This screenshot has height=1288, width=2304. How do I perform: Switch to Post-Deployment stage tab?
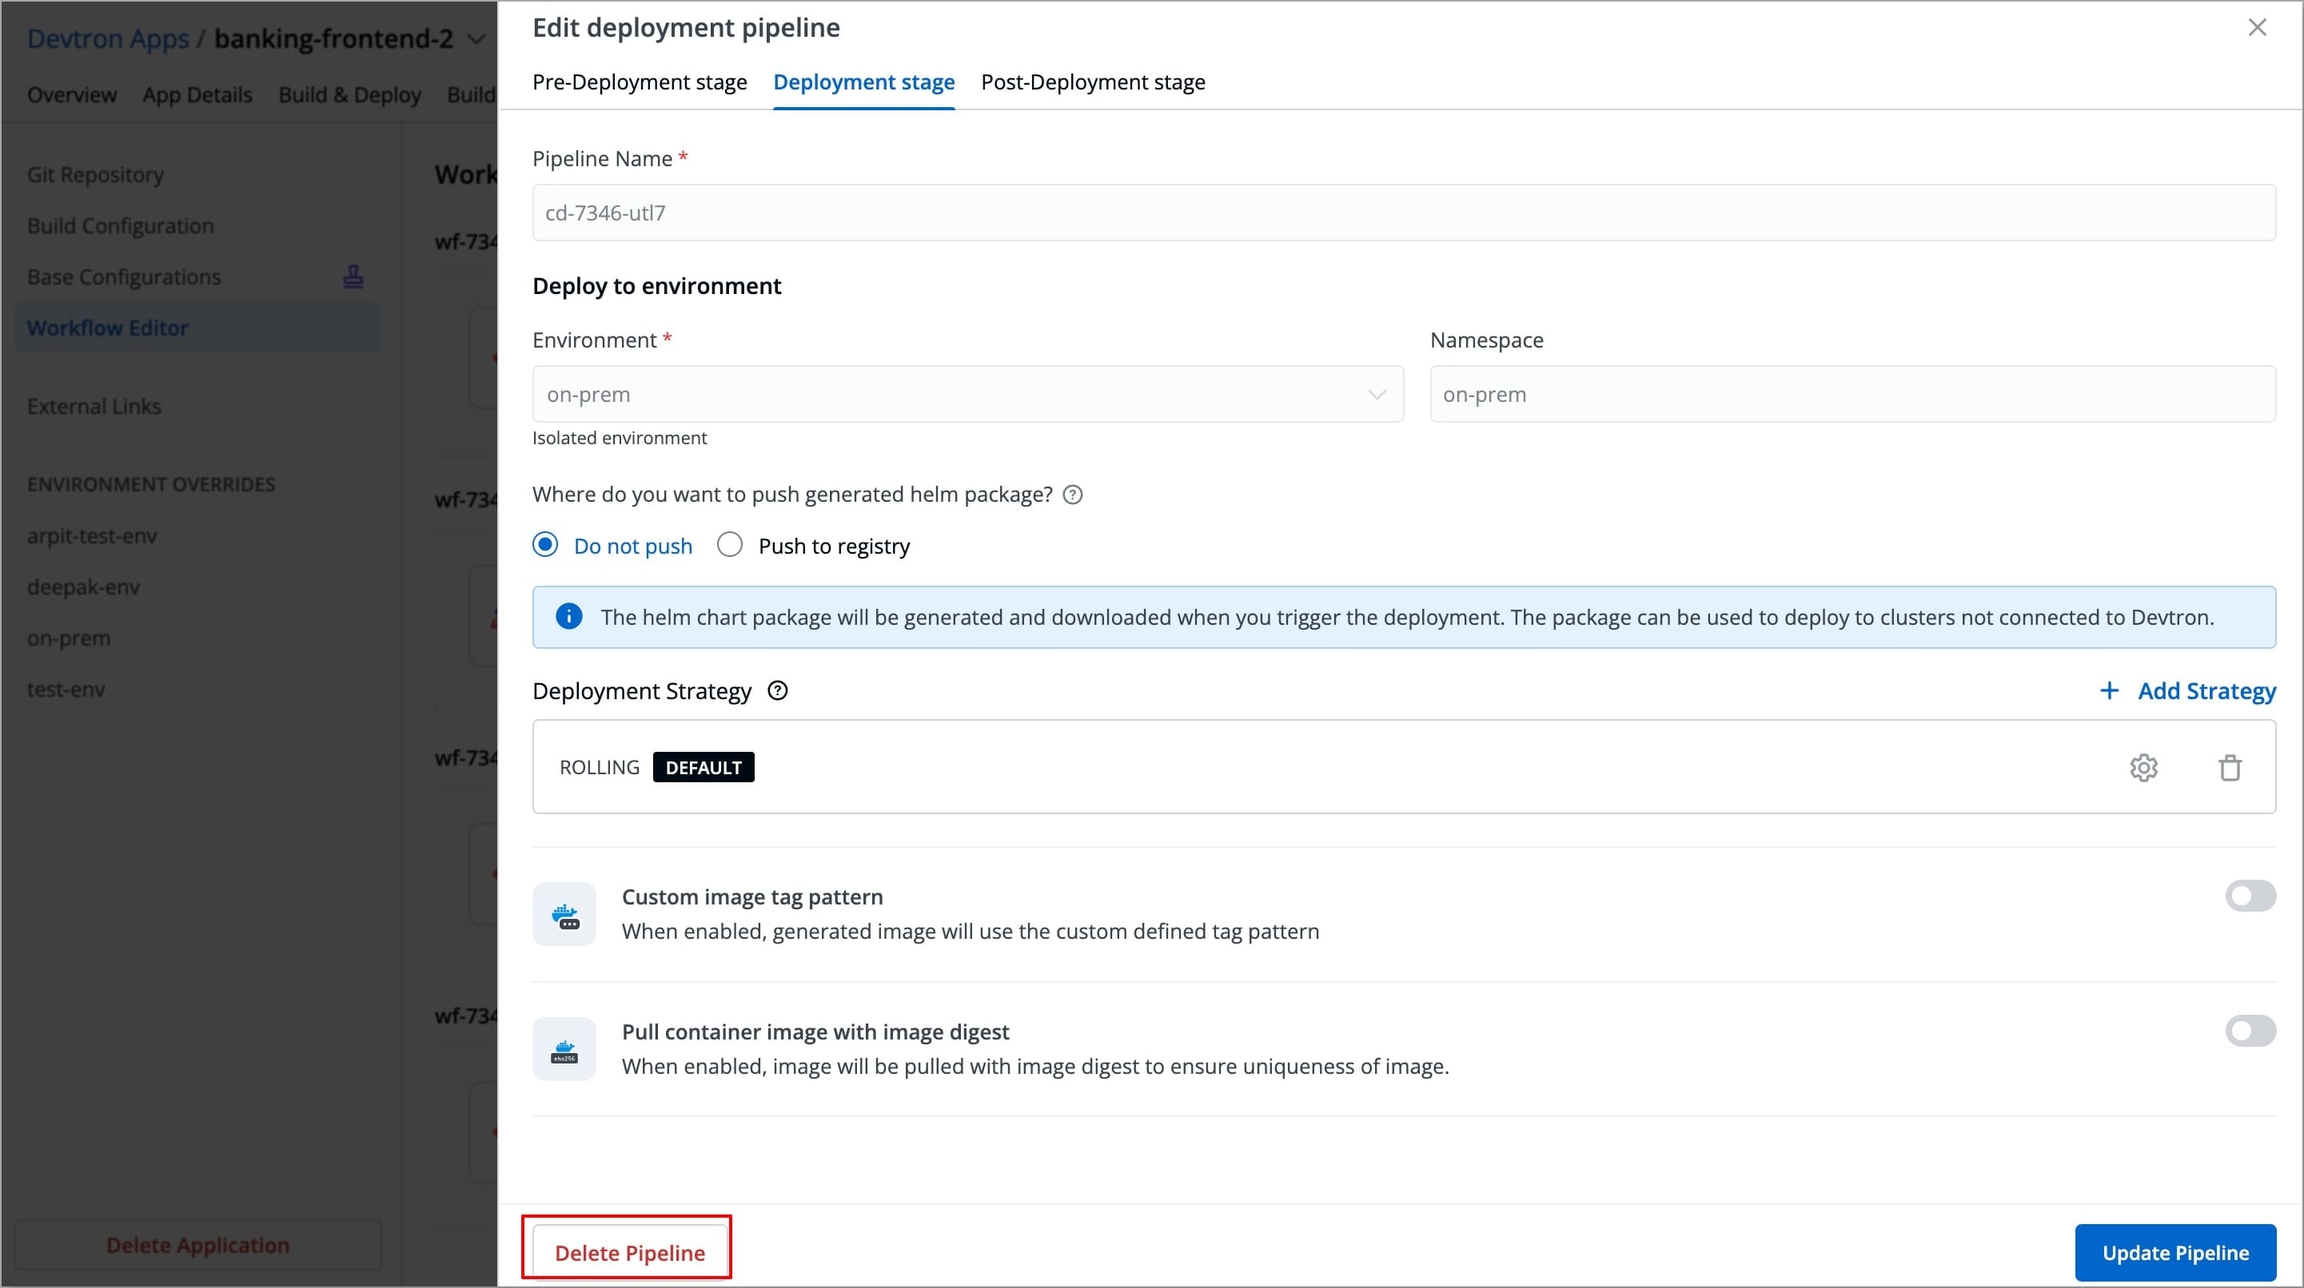1092,82
